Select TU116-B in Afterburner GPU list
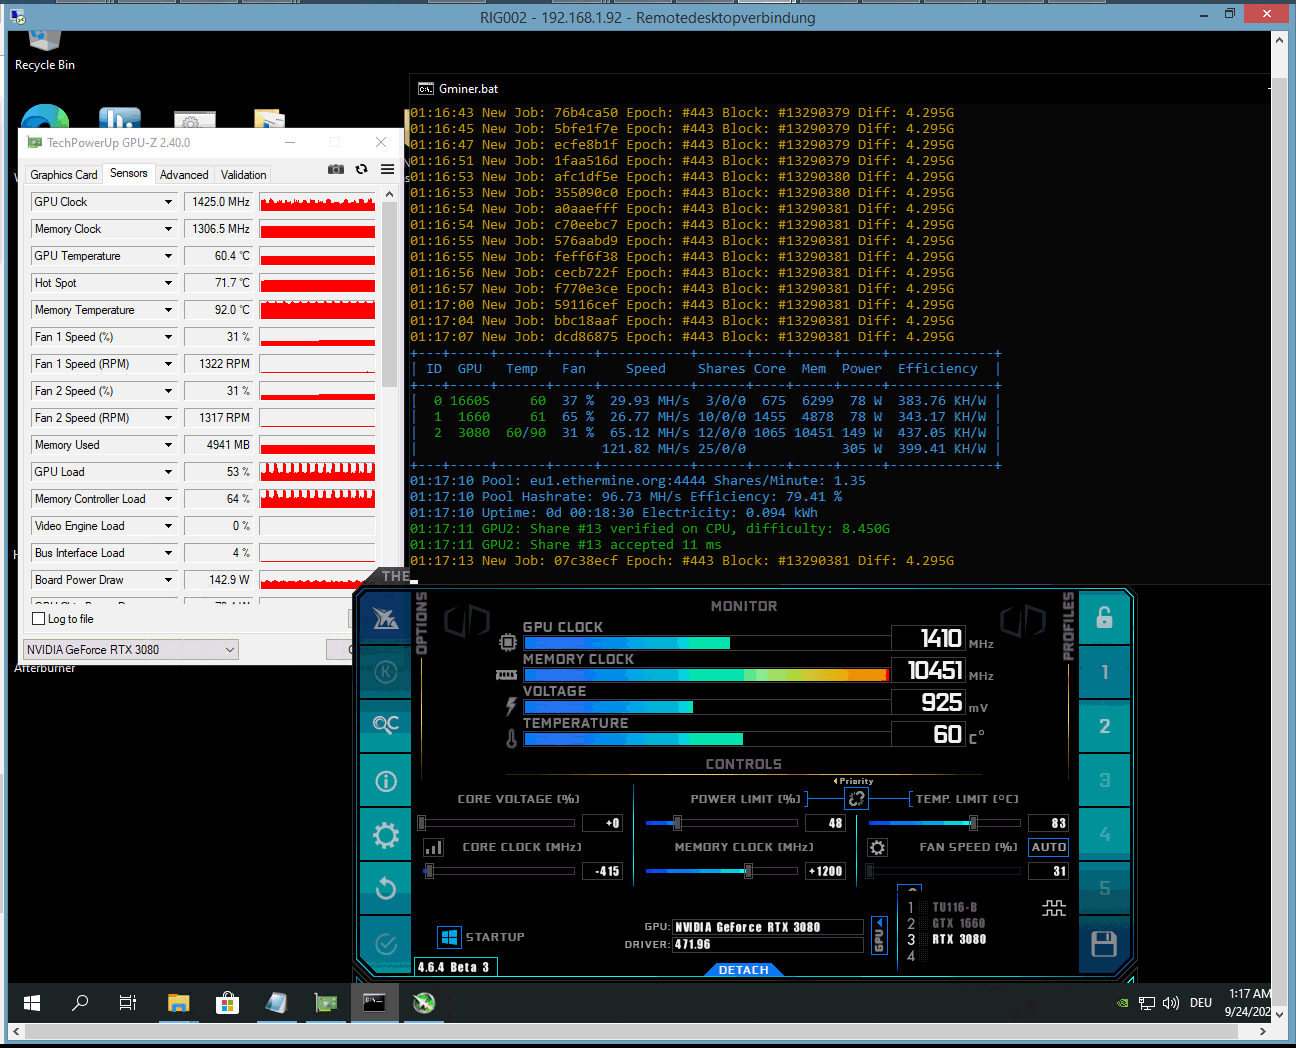The image size is (1296, 1048). click(x=955, y=908)
